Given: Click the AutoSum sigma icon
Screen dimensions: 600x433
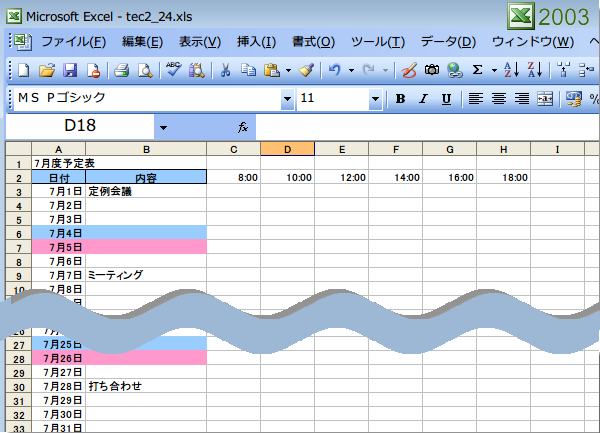Looking at the screenshot, I should (x=477, y=70).
